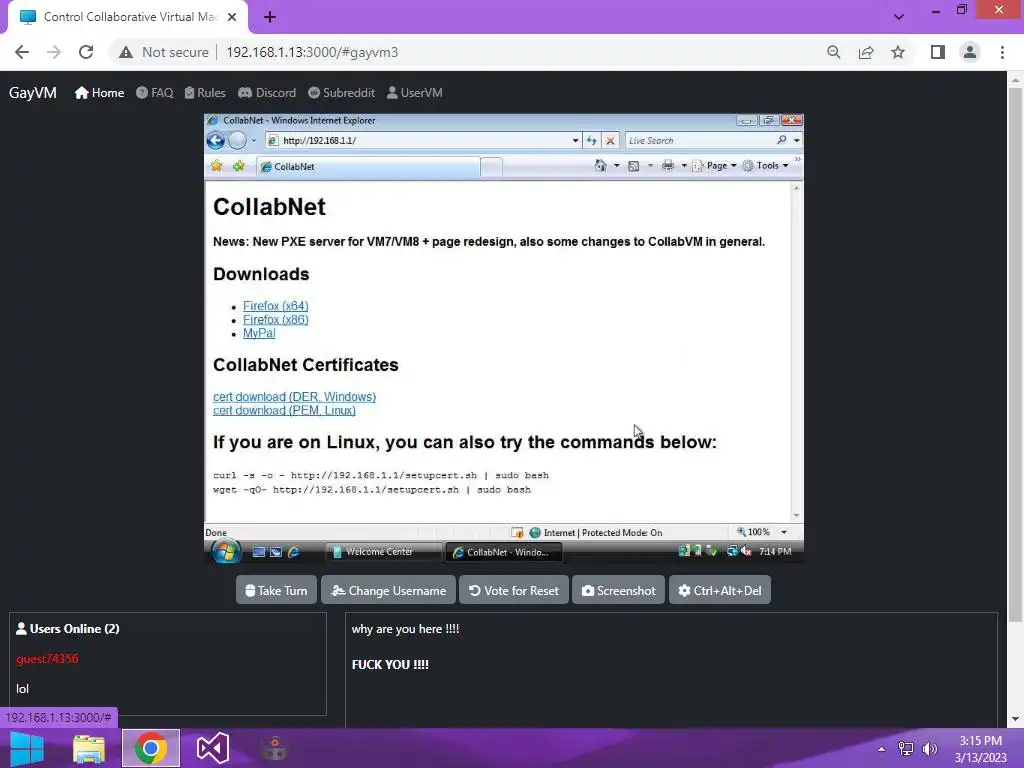Open the Chrome profile avatar
Viewport: 1024px width, 768px height.
(x=970, y=52)
